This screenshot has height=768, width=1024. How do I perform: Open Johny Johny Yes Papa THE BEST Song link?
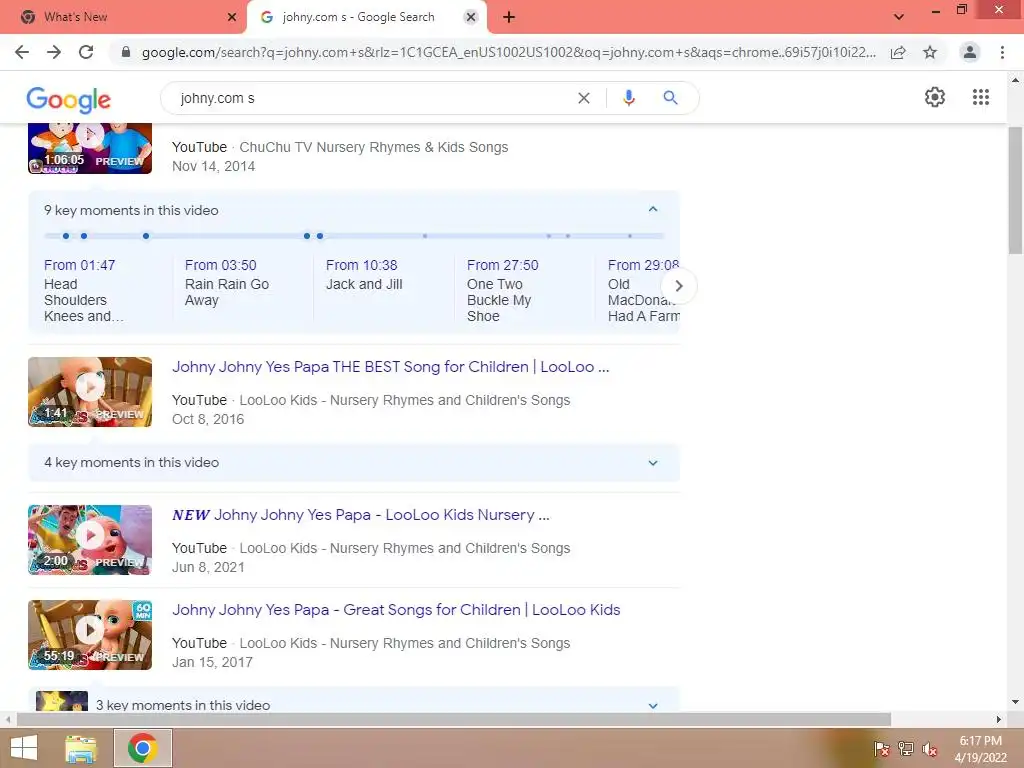(x=391, y=367)
